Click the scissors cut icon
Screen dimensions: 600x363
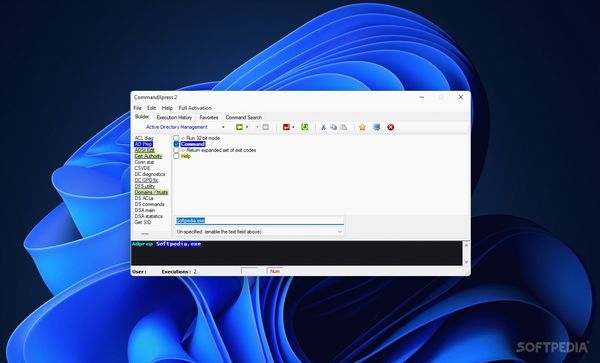(323, 127)
